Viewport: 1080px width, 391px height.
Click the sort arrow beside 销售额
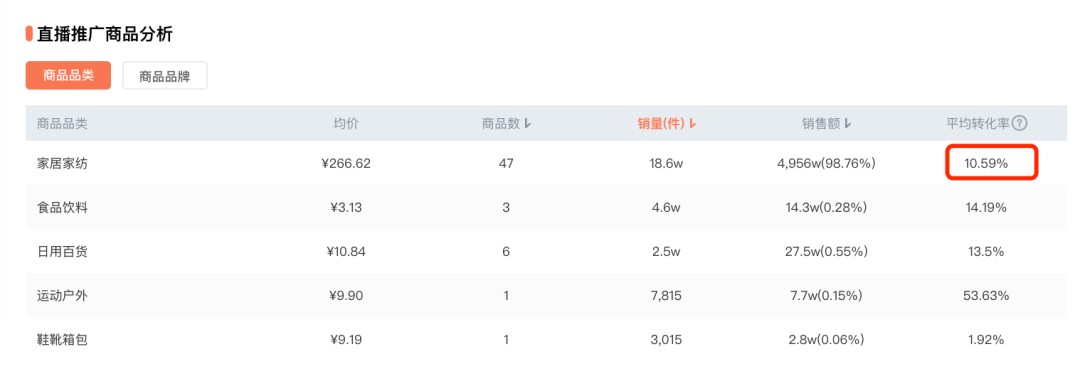coord(847,124)
